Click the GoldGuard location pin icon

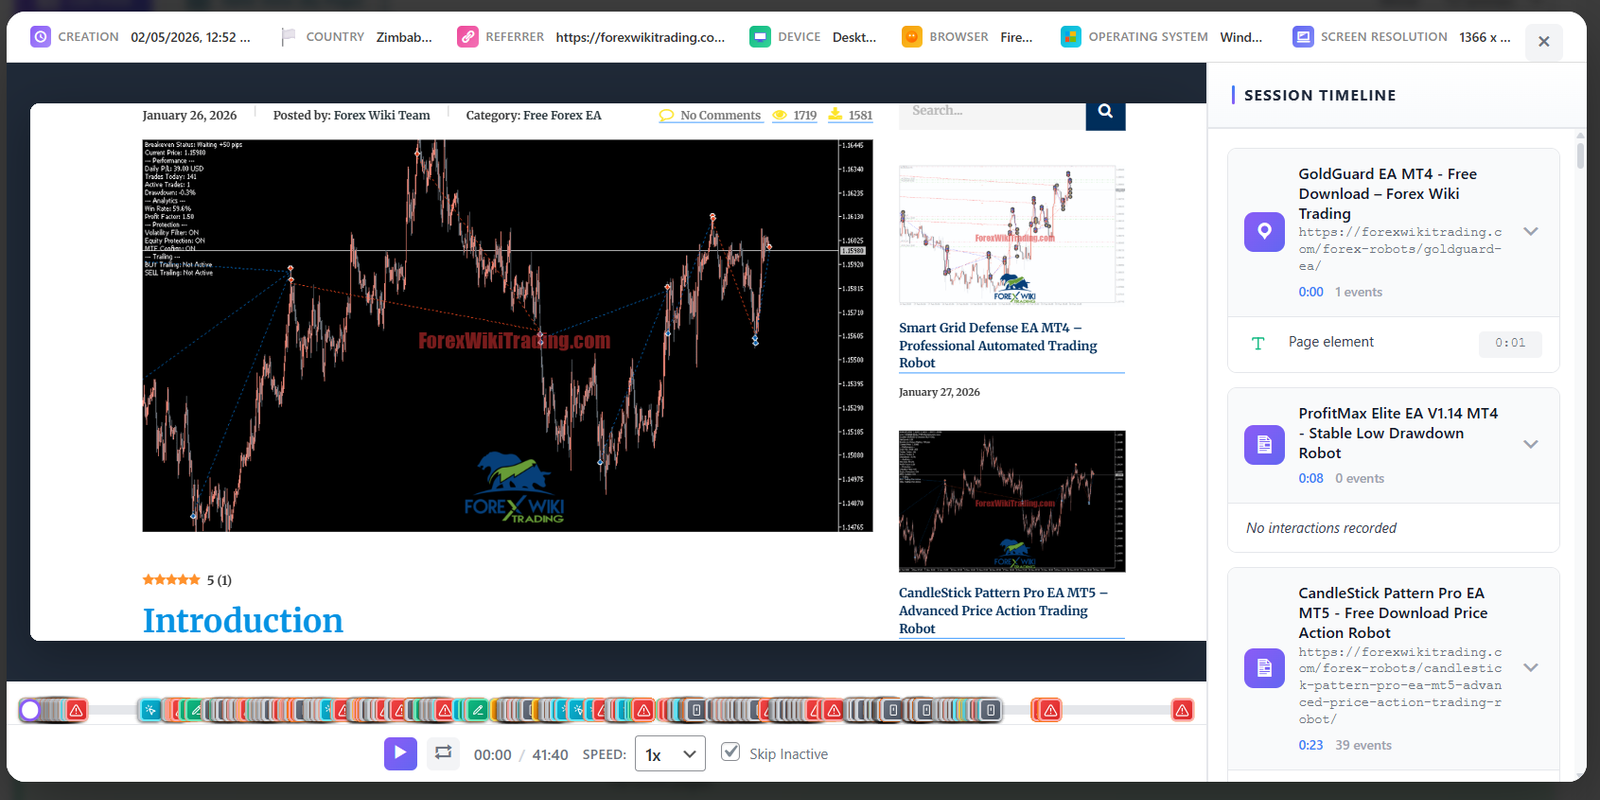point(1264,232)
